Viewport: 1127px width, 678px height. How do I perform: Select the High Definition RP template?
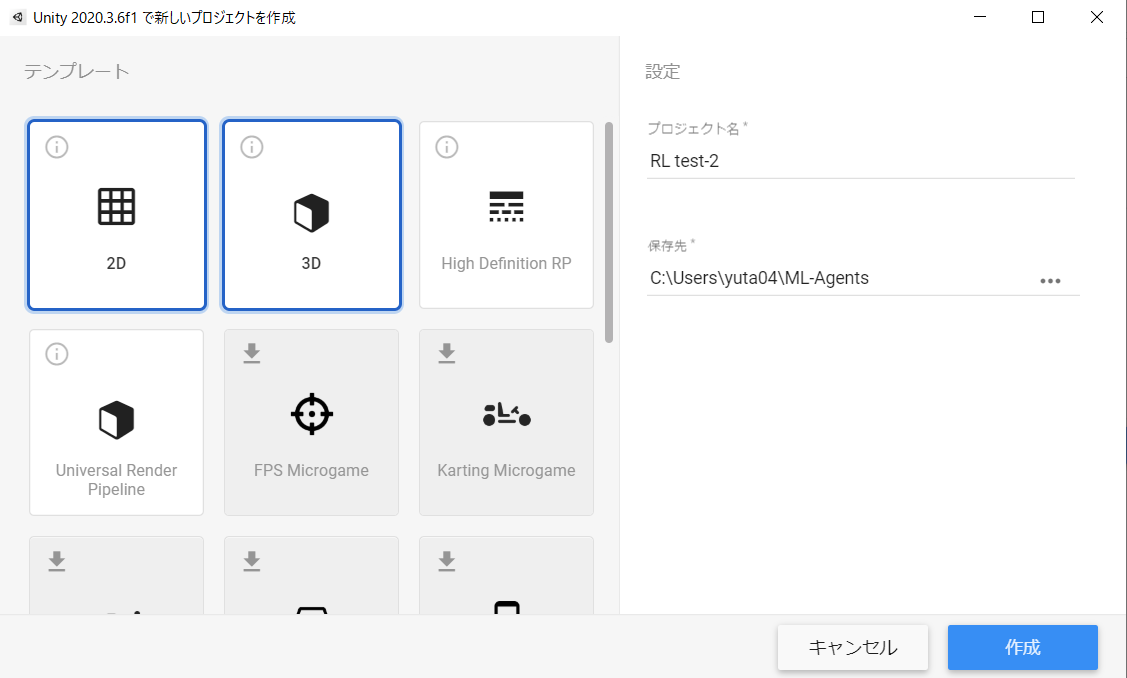click(x=506, y=215)
